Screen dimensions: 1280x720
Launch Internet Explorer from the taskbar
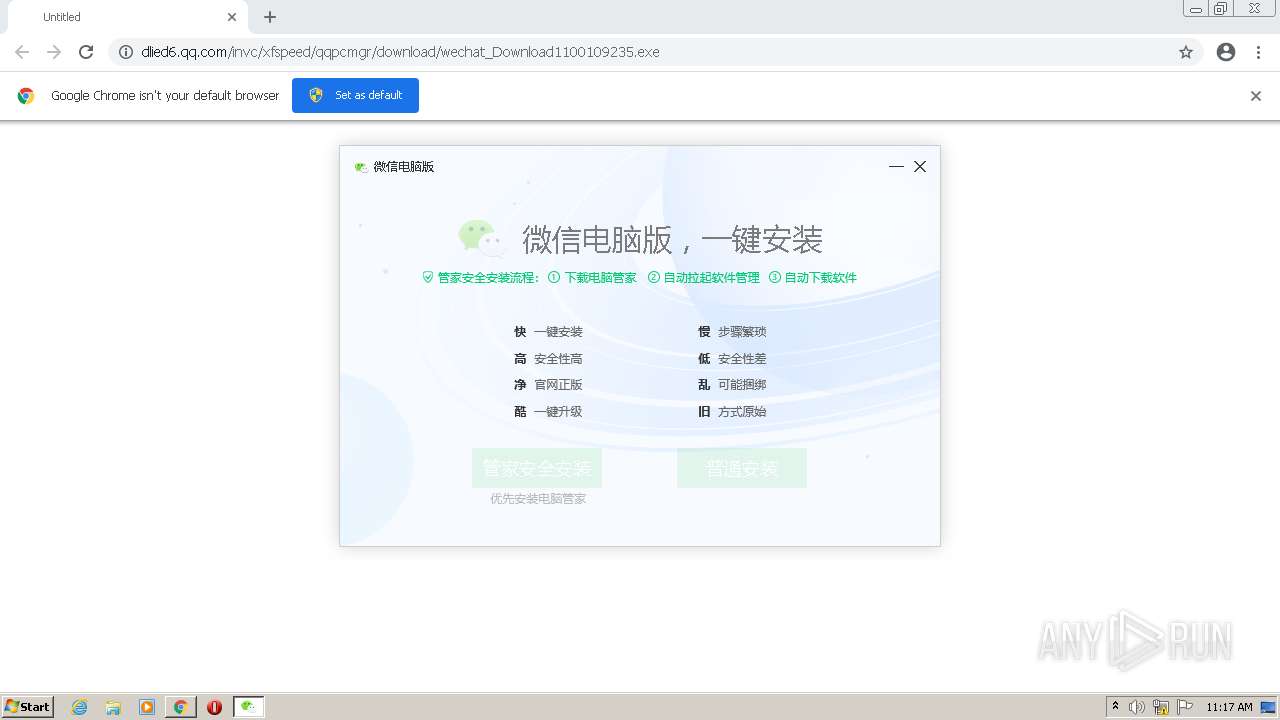(x=79, y=707)
